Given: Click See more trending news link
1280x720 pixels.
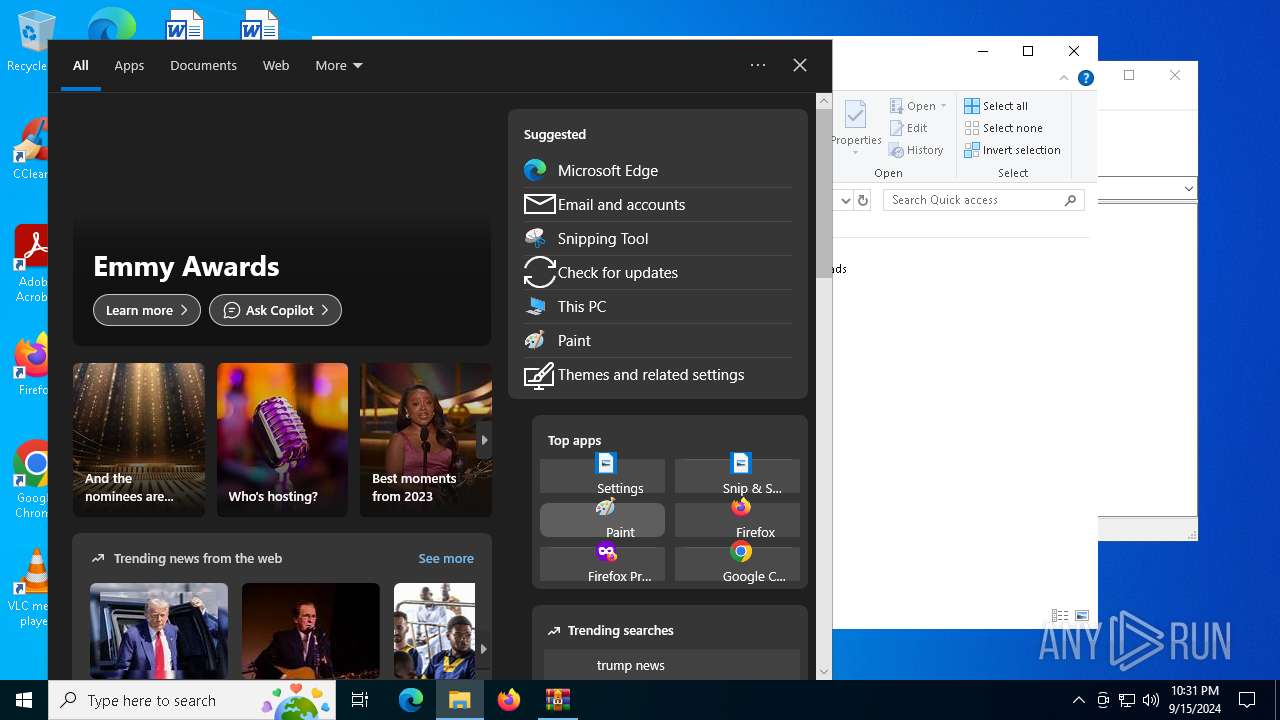Looking at the screenshot, I should click(446, 558).
